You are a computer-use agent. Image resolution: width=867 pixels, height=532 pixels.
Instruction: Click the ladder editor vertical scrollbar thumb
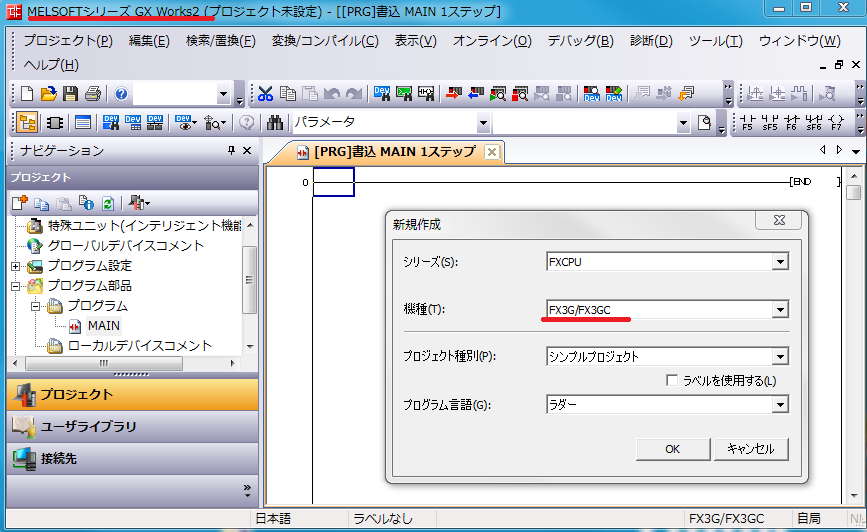(x=854, y=192)
